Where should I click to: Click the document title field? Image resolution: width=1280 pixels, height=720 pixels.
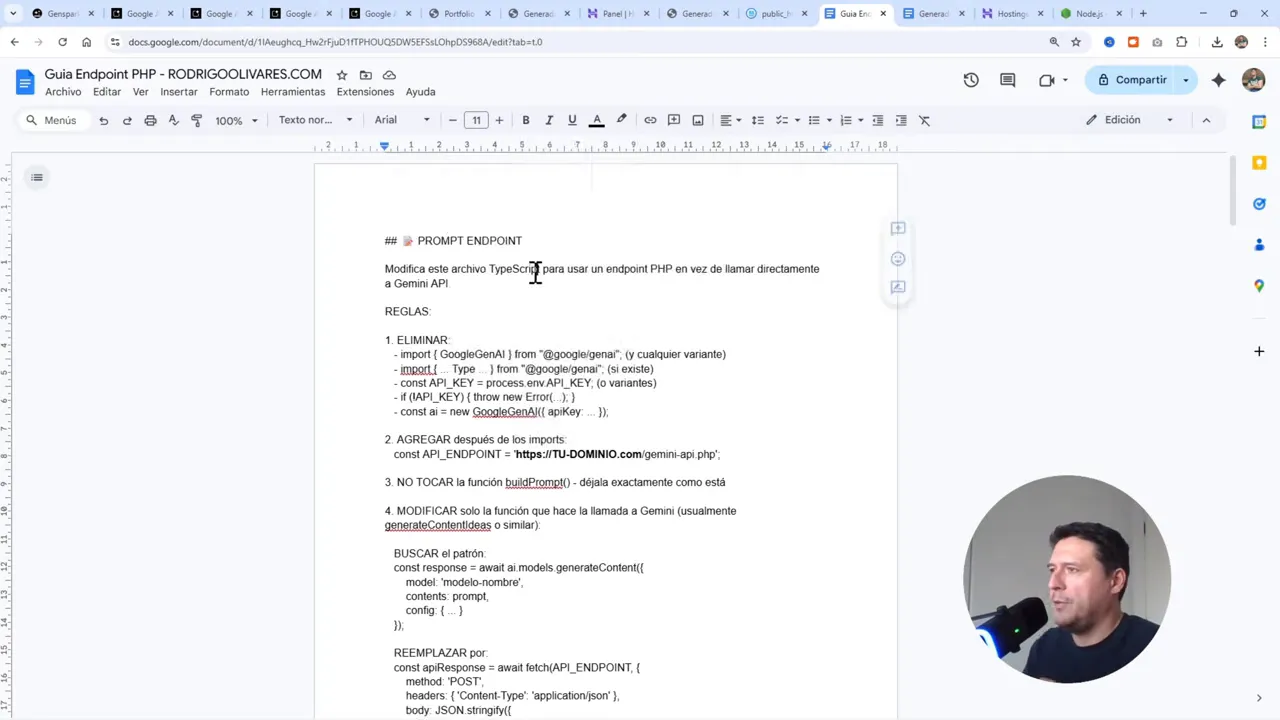[x=182, y=73]
